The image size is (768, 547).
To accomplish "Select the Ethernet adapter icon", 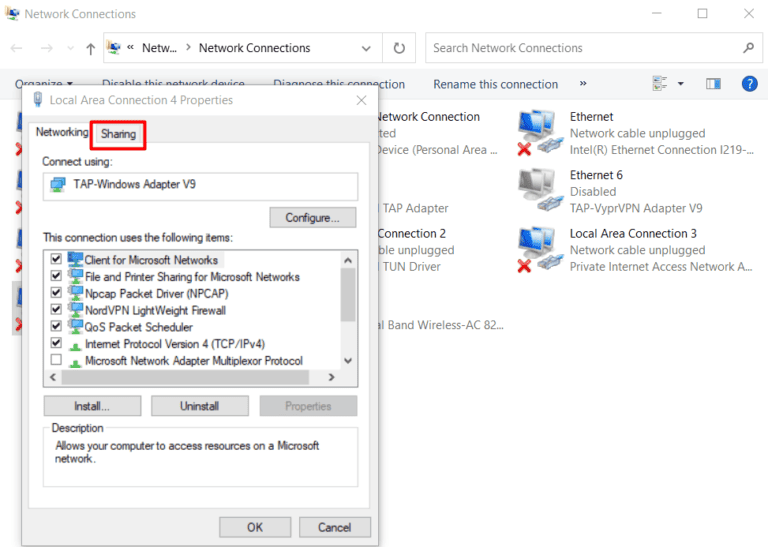I will [540, 132].
